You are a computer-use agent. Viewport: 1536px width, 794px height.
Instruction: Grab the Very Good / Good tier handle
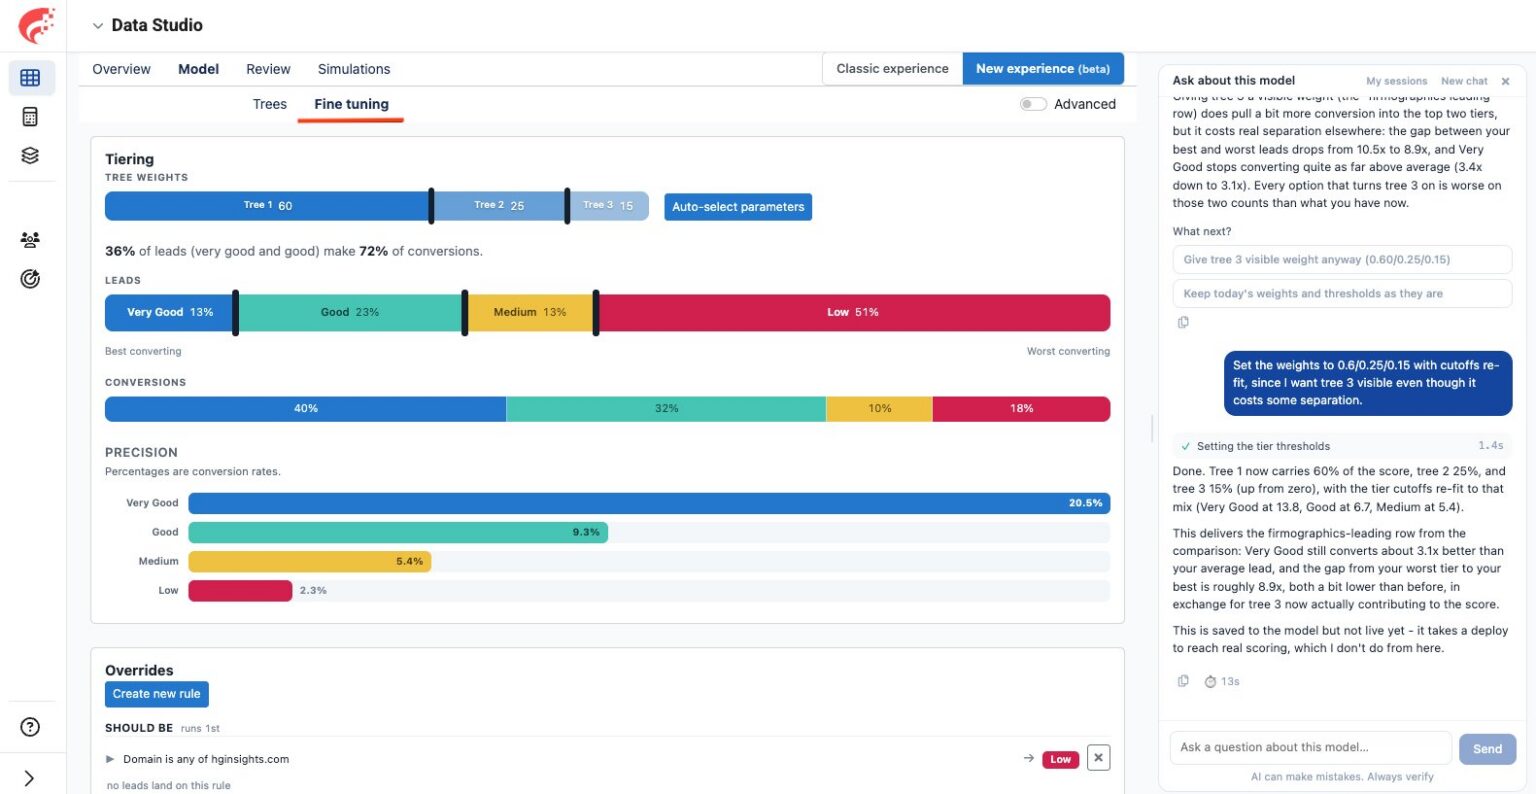coord(236,313)
